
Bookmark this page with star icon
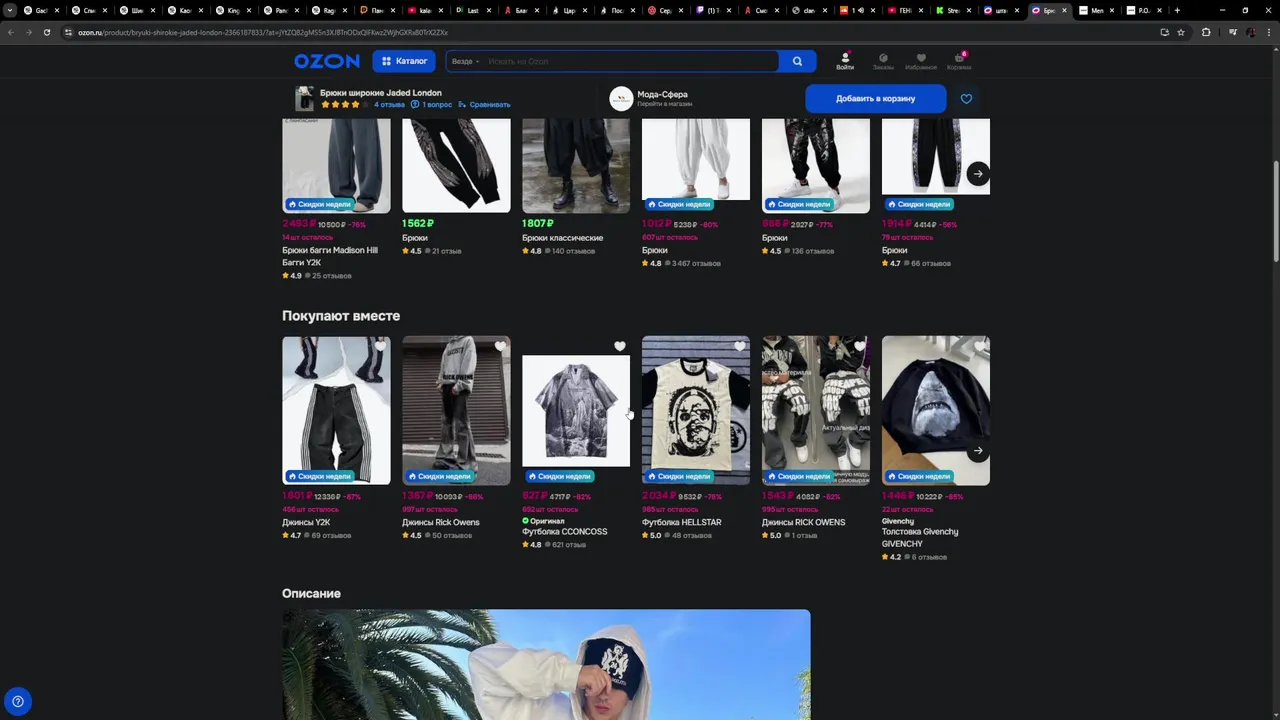coord(1181,32)
